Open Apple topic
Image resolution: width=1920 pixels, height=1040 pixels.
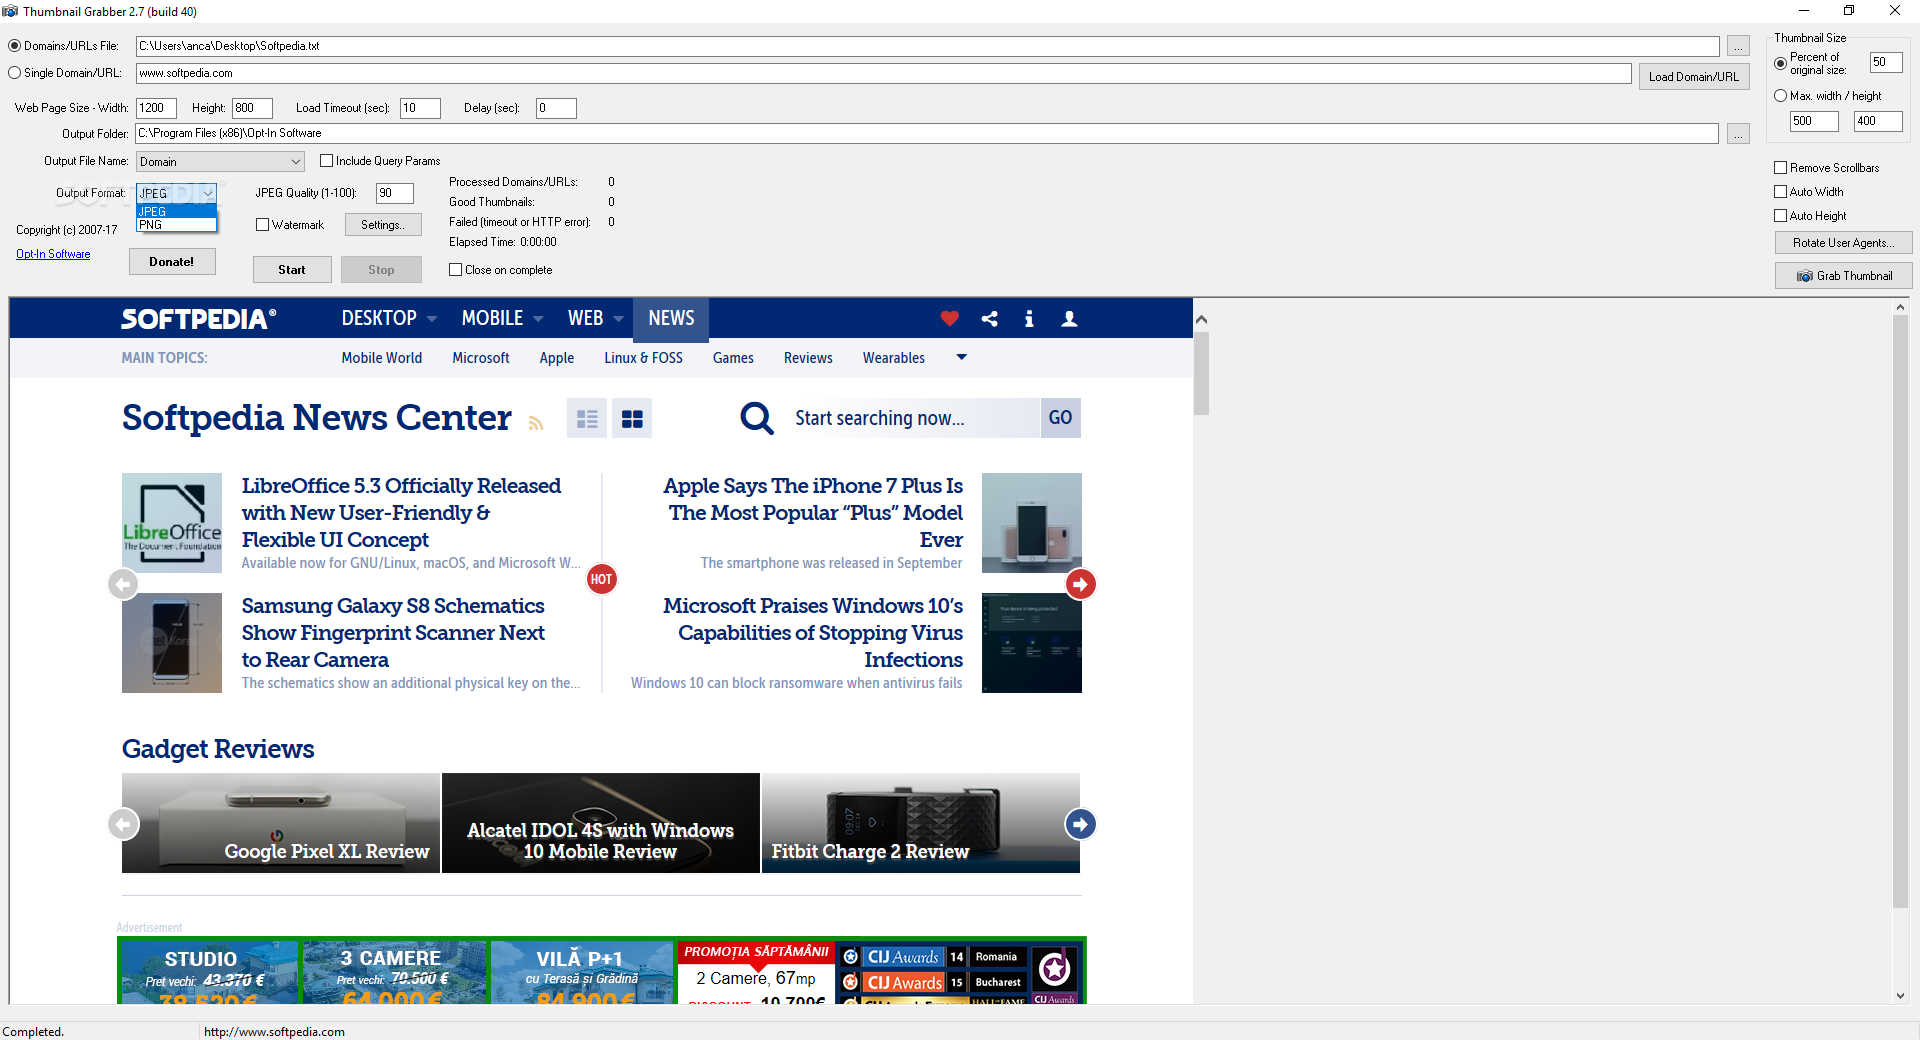coord(556,358)
